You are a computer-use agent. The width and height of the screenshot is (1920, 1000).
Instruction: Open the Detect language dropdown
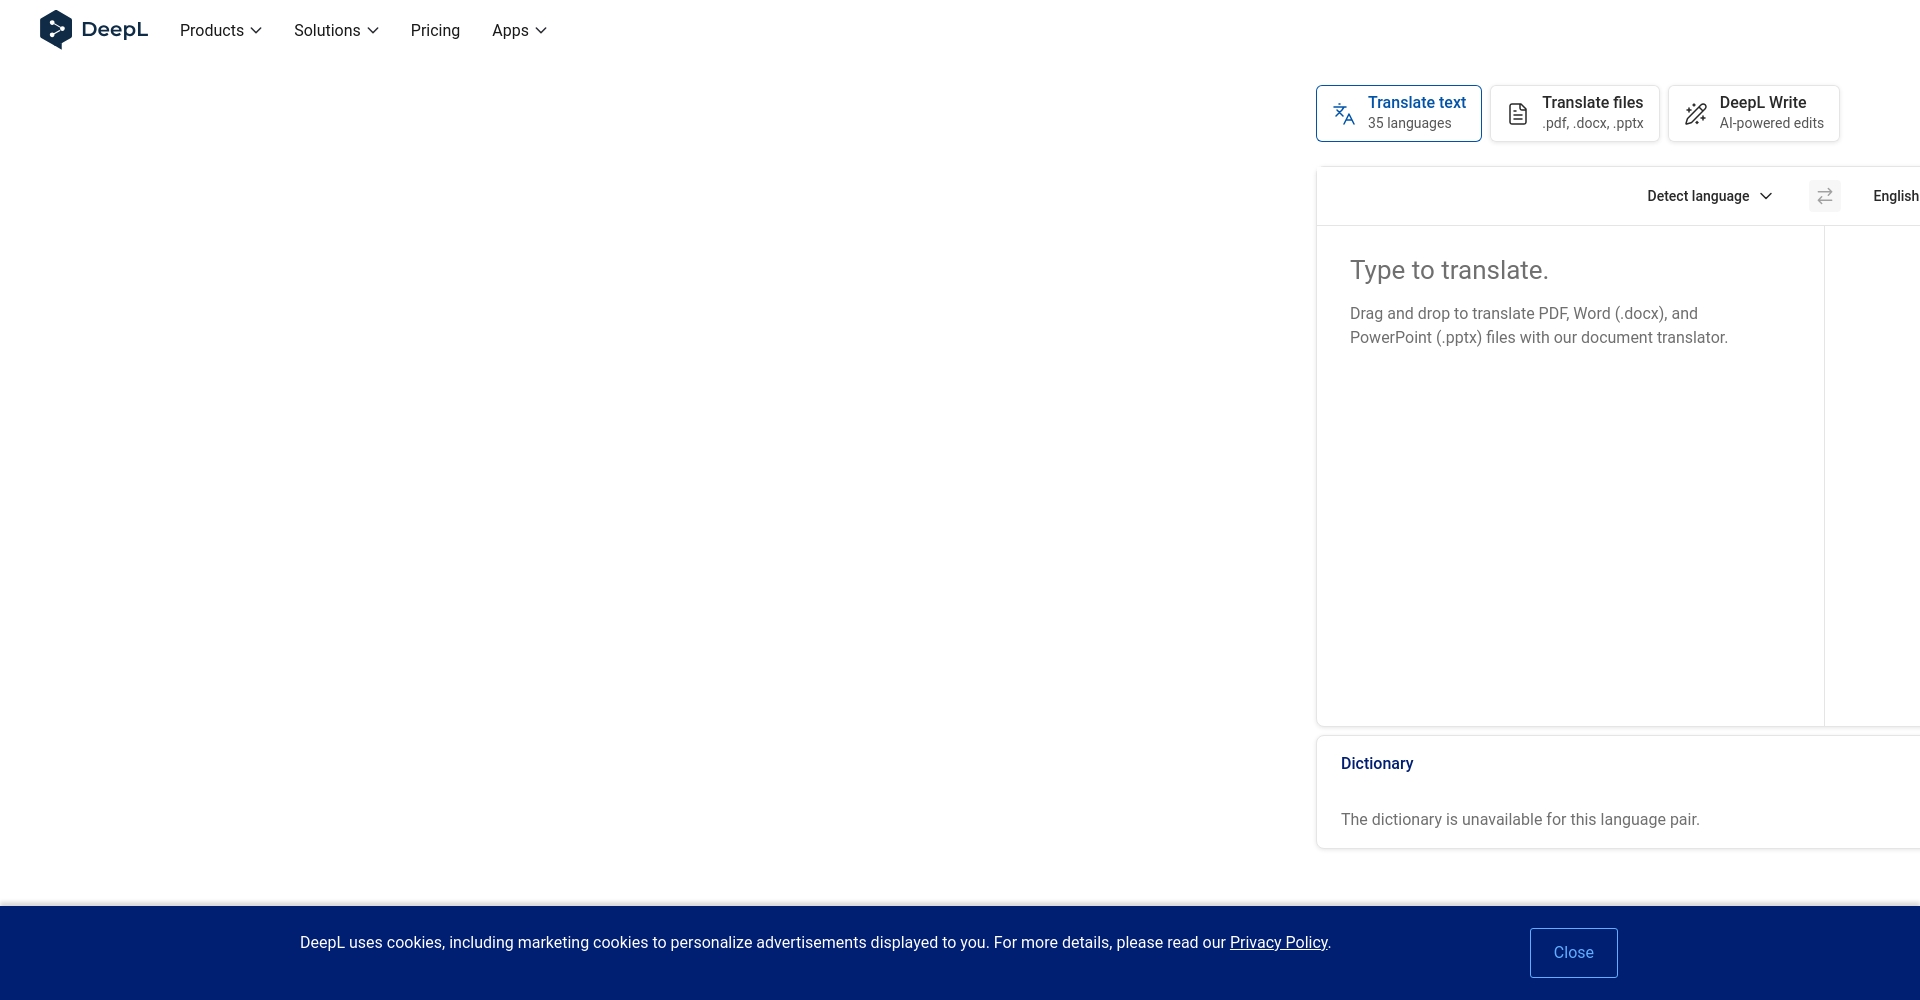point(1708,196)
